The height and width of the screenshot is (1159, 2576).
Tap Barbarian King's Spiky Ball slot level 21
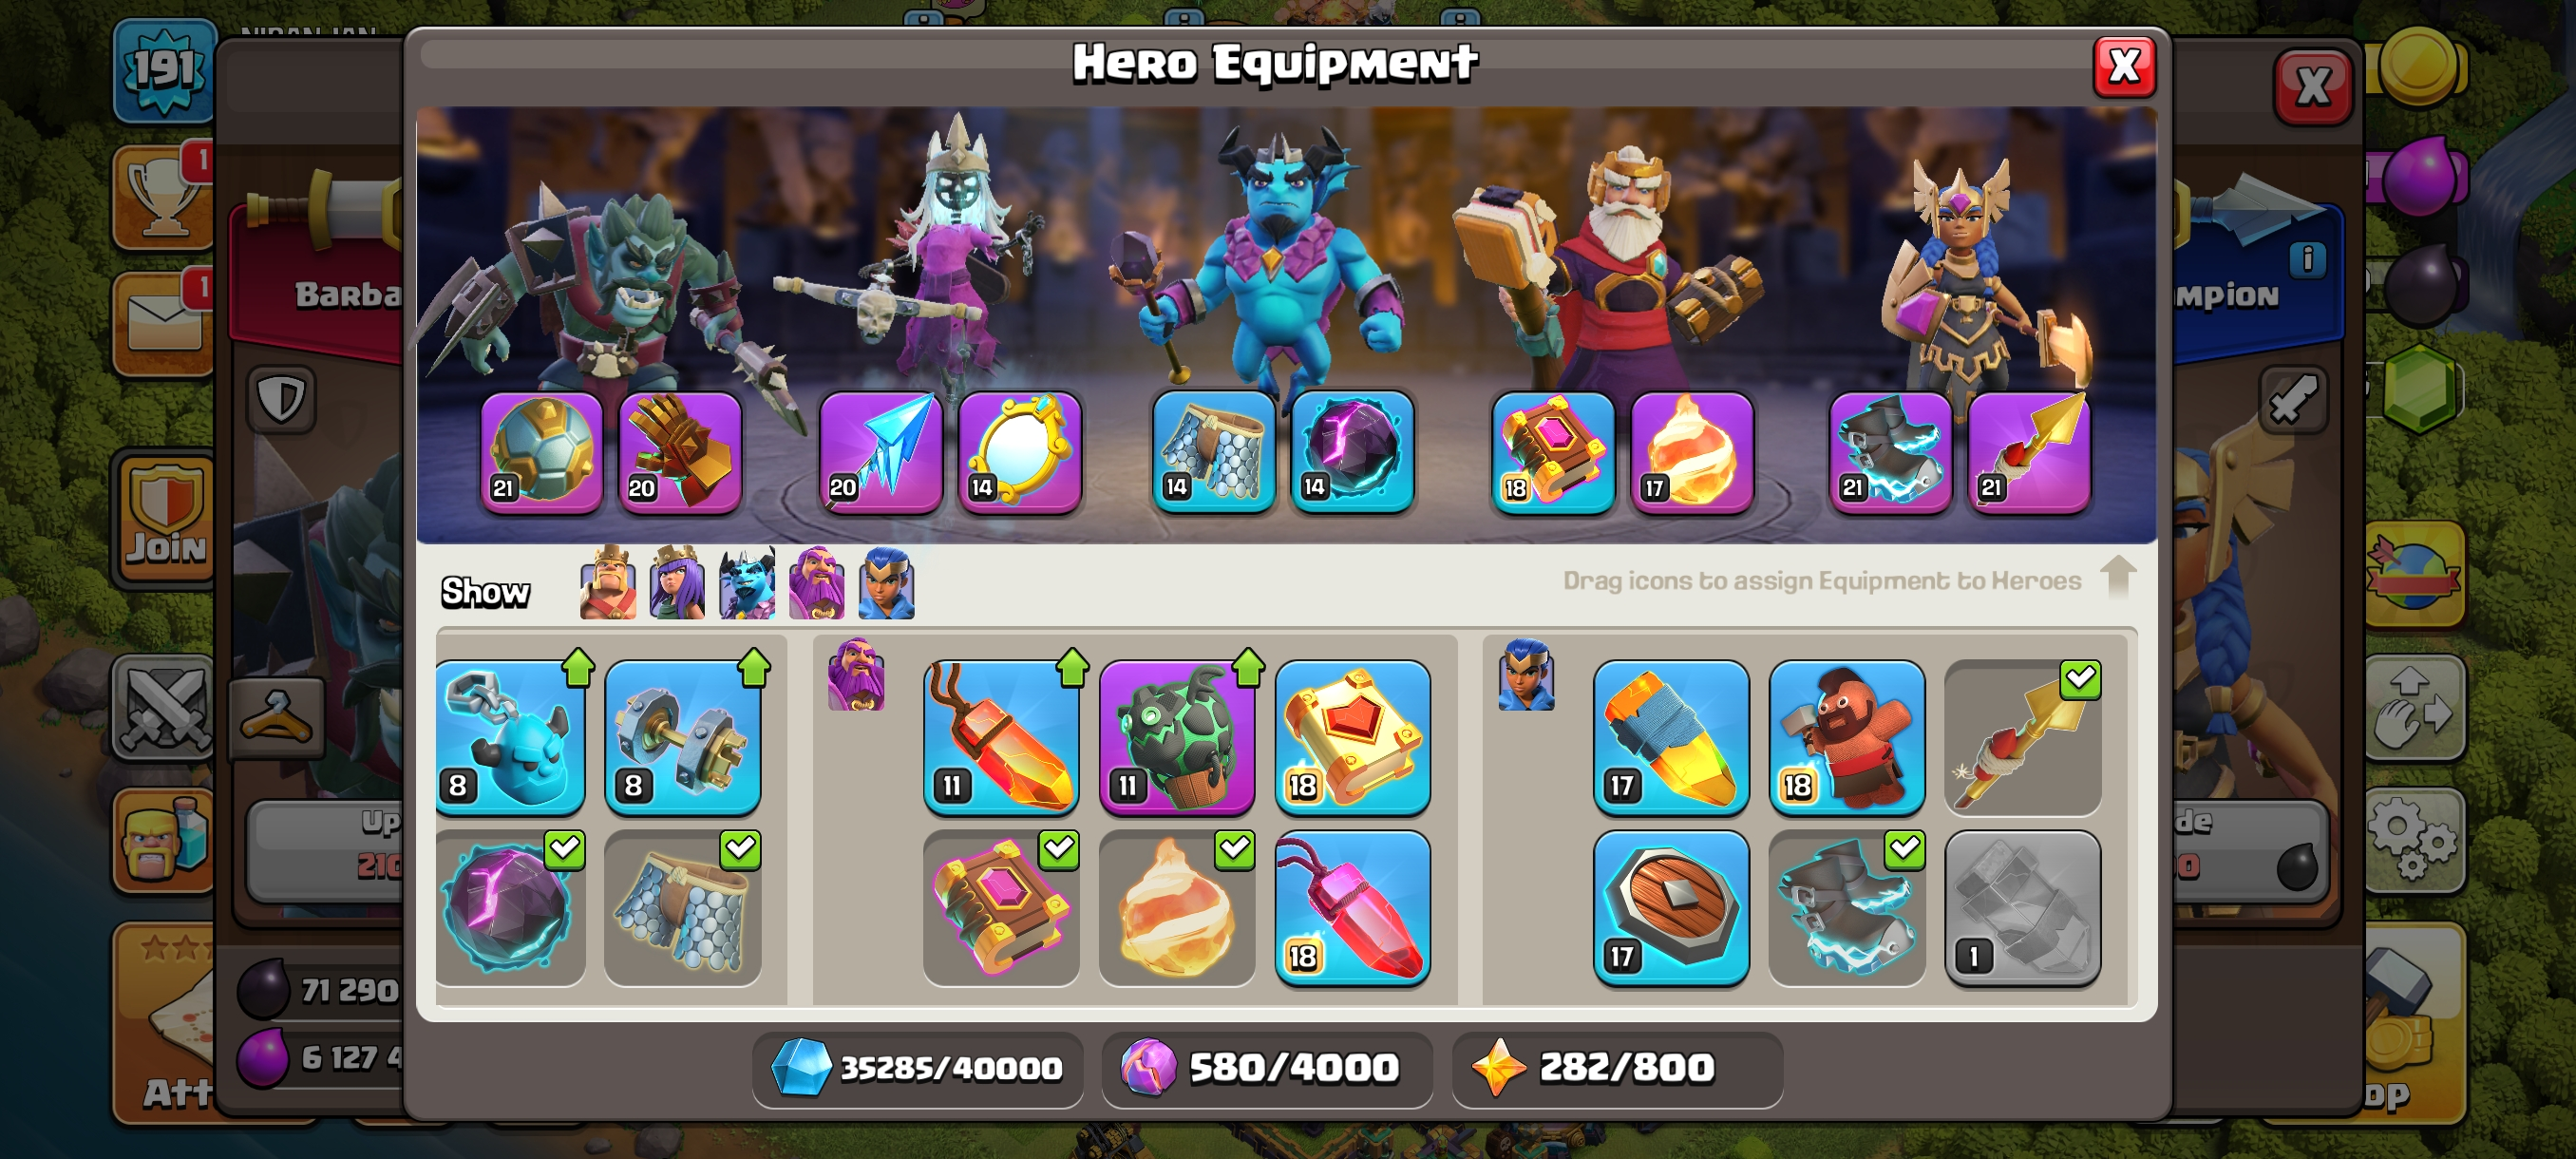tap(542, 452)
